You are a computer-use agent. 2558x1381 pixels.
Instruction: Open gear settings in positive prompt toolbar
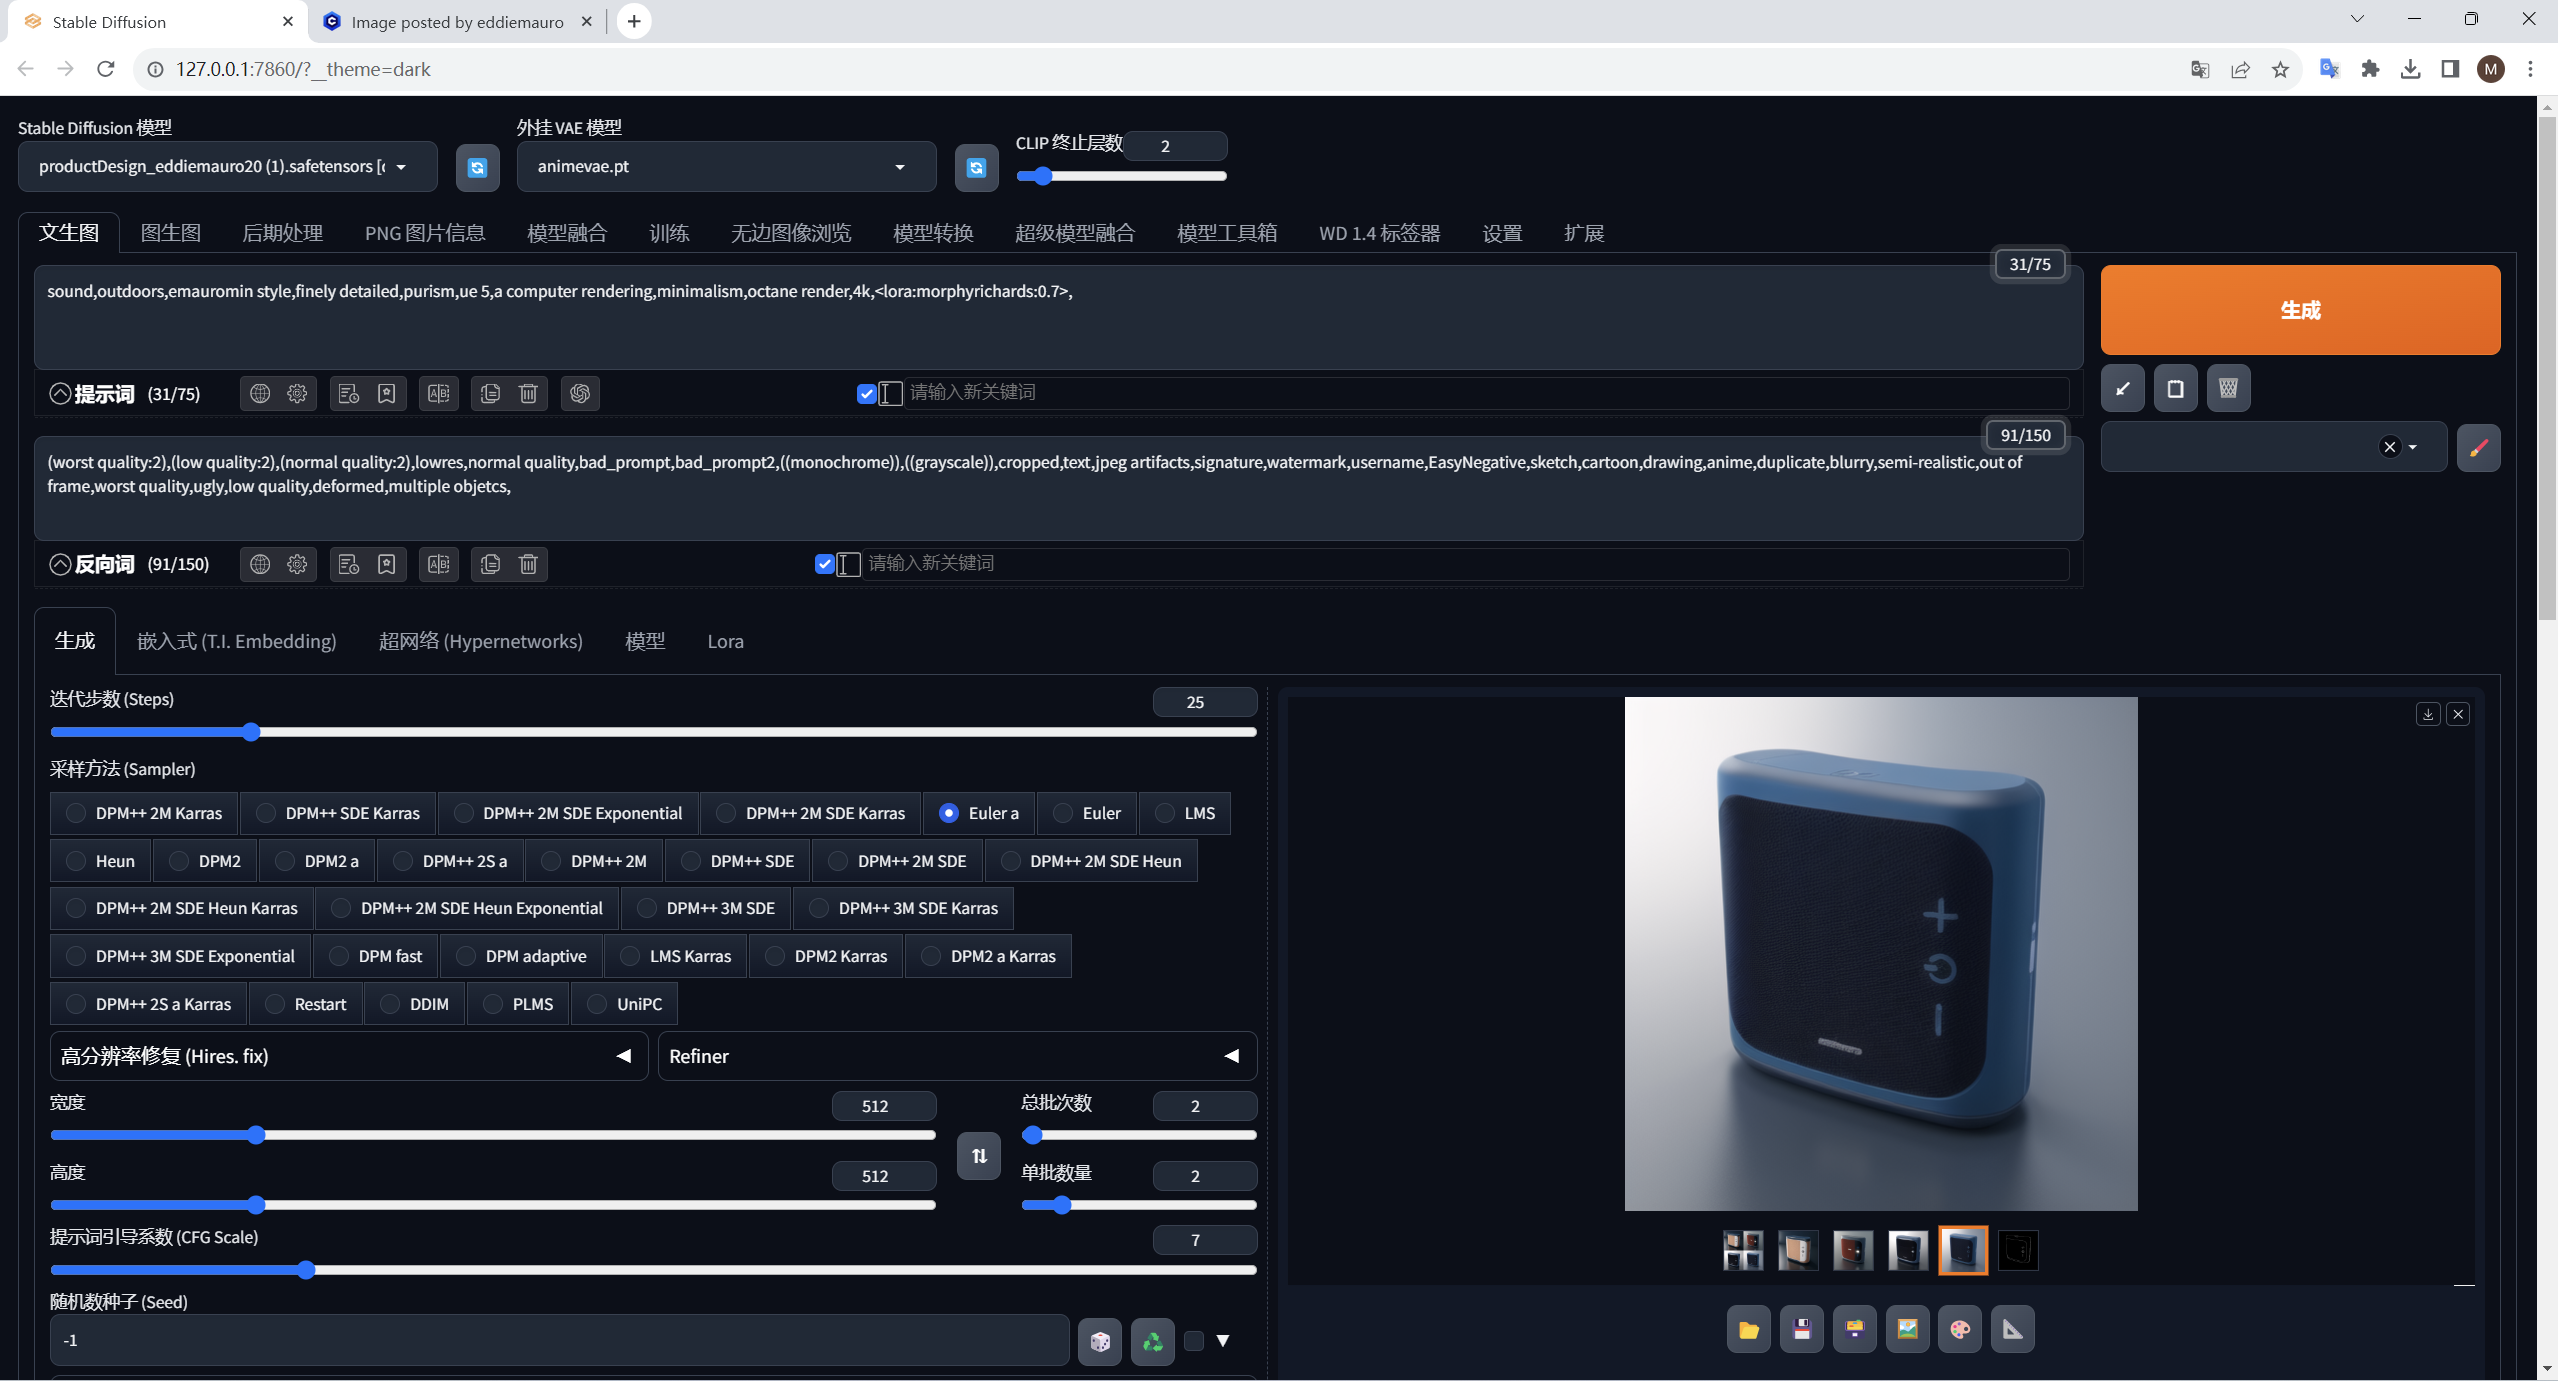click(x=297, y=393)
